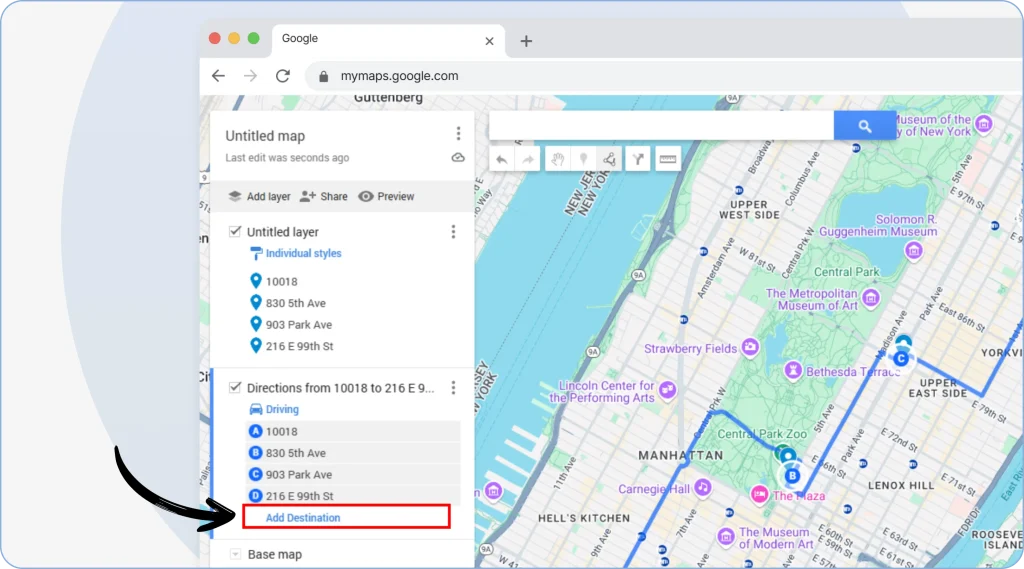Viewport: 1024px width, 569px height.
Task: Click the Museum of Modern Art icon
Action: 726,537
